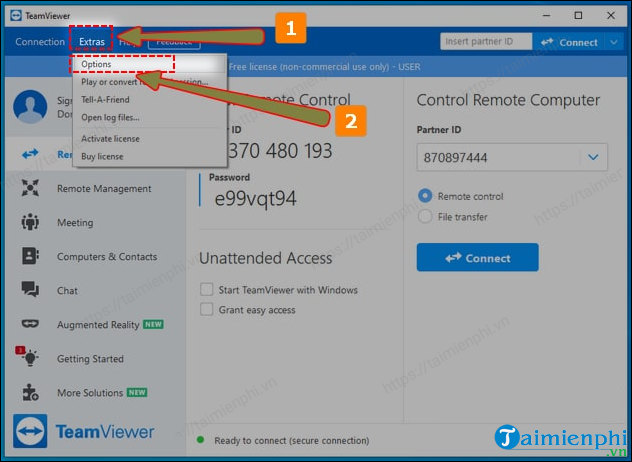Viewport: 632px width, 462px height.
Task: Click the More Solutions puzzle icon
Action: click(x=30, y=392)
